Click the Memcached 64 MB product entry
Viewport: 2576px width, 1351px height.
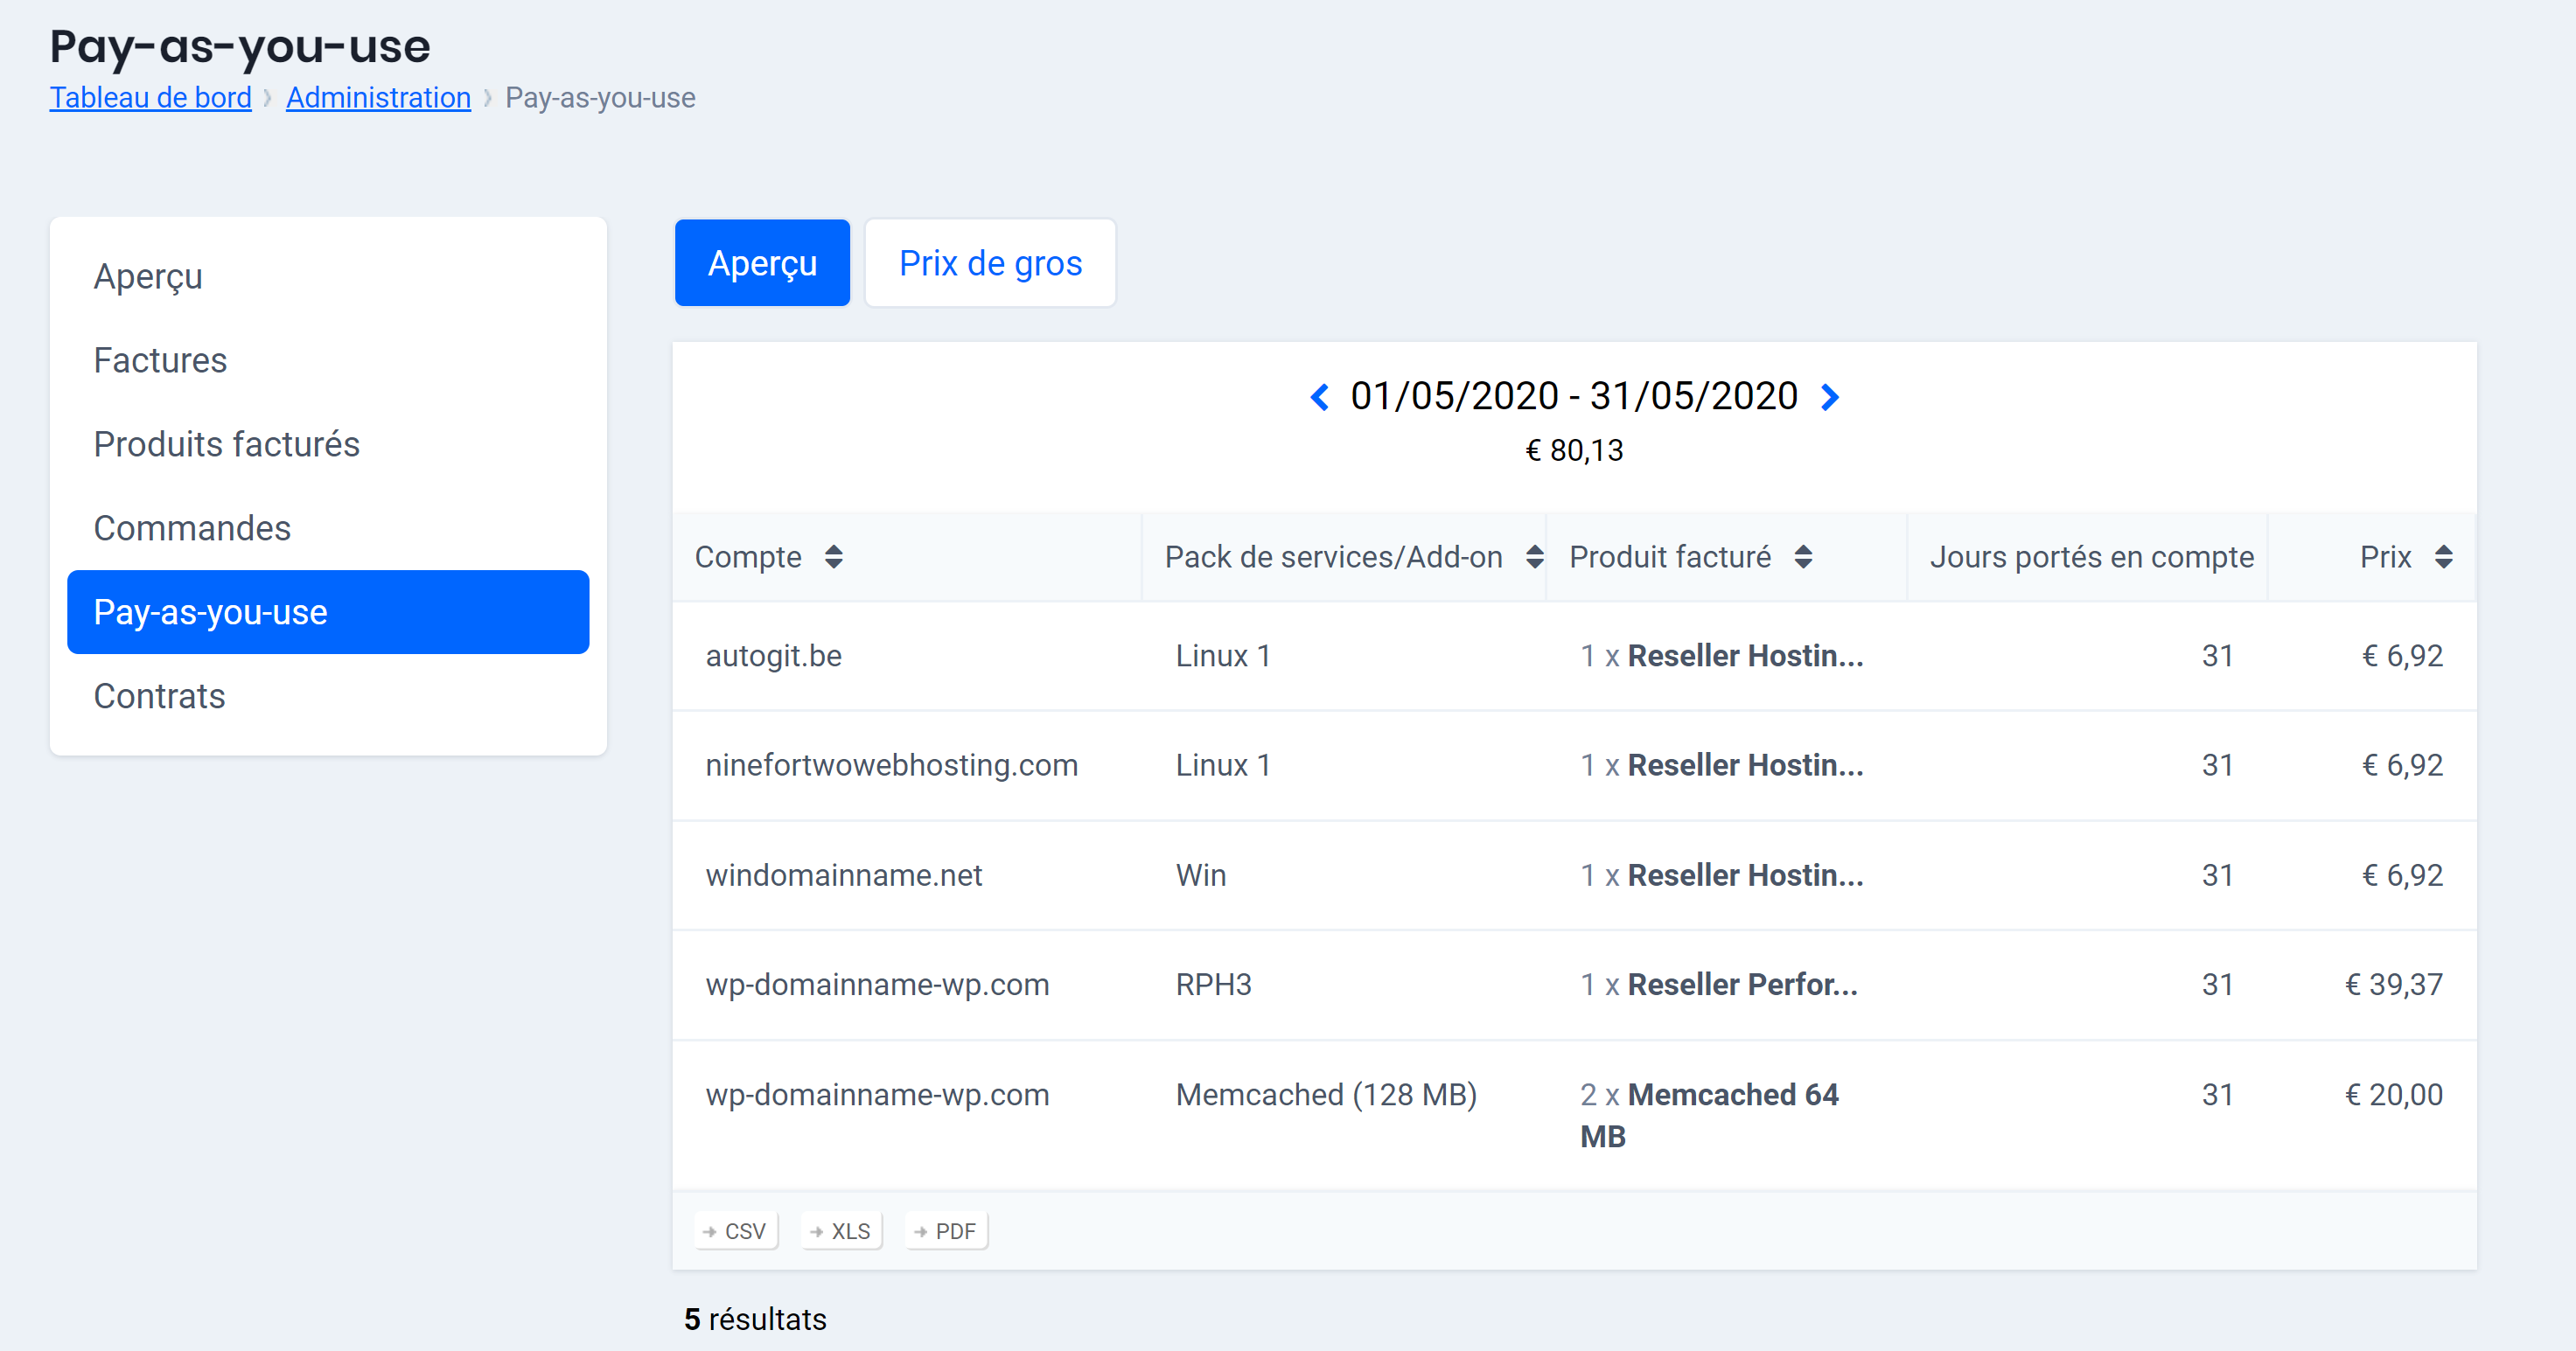(1709, 1115)
